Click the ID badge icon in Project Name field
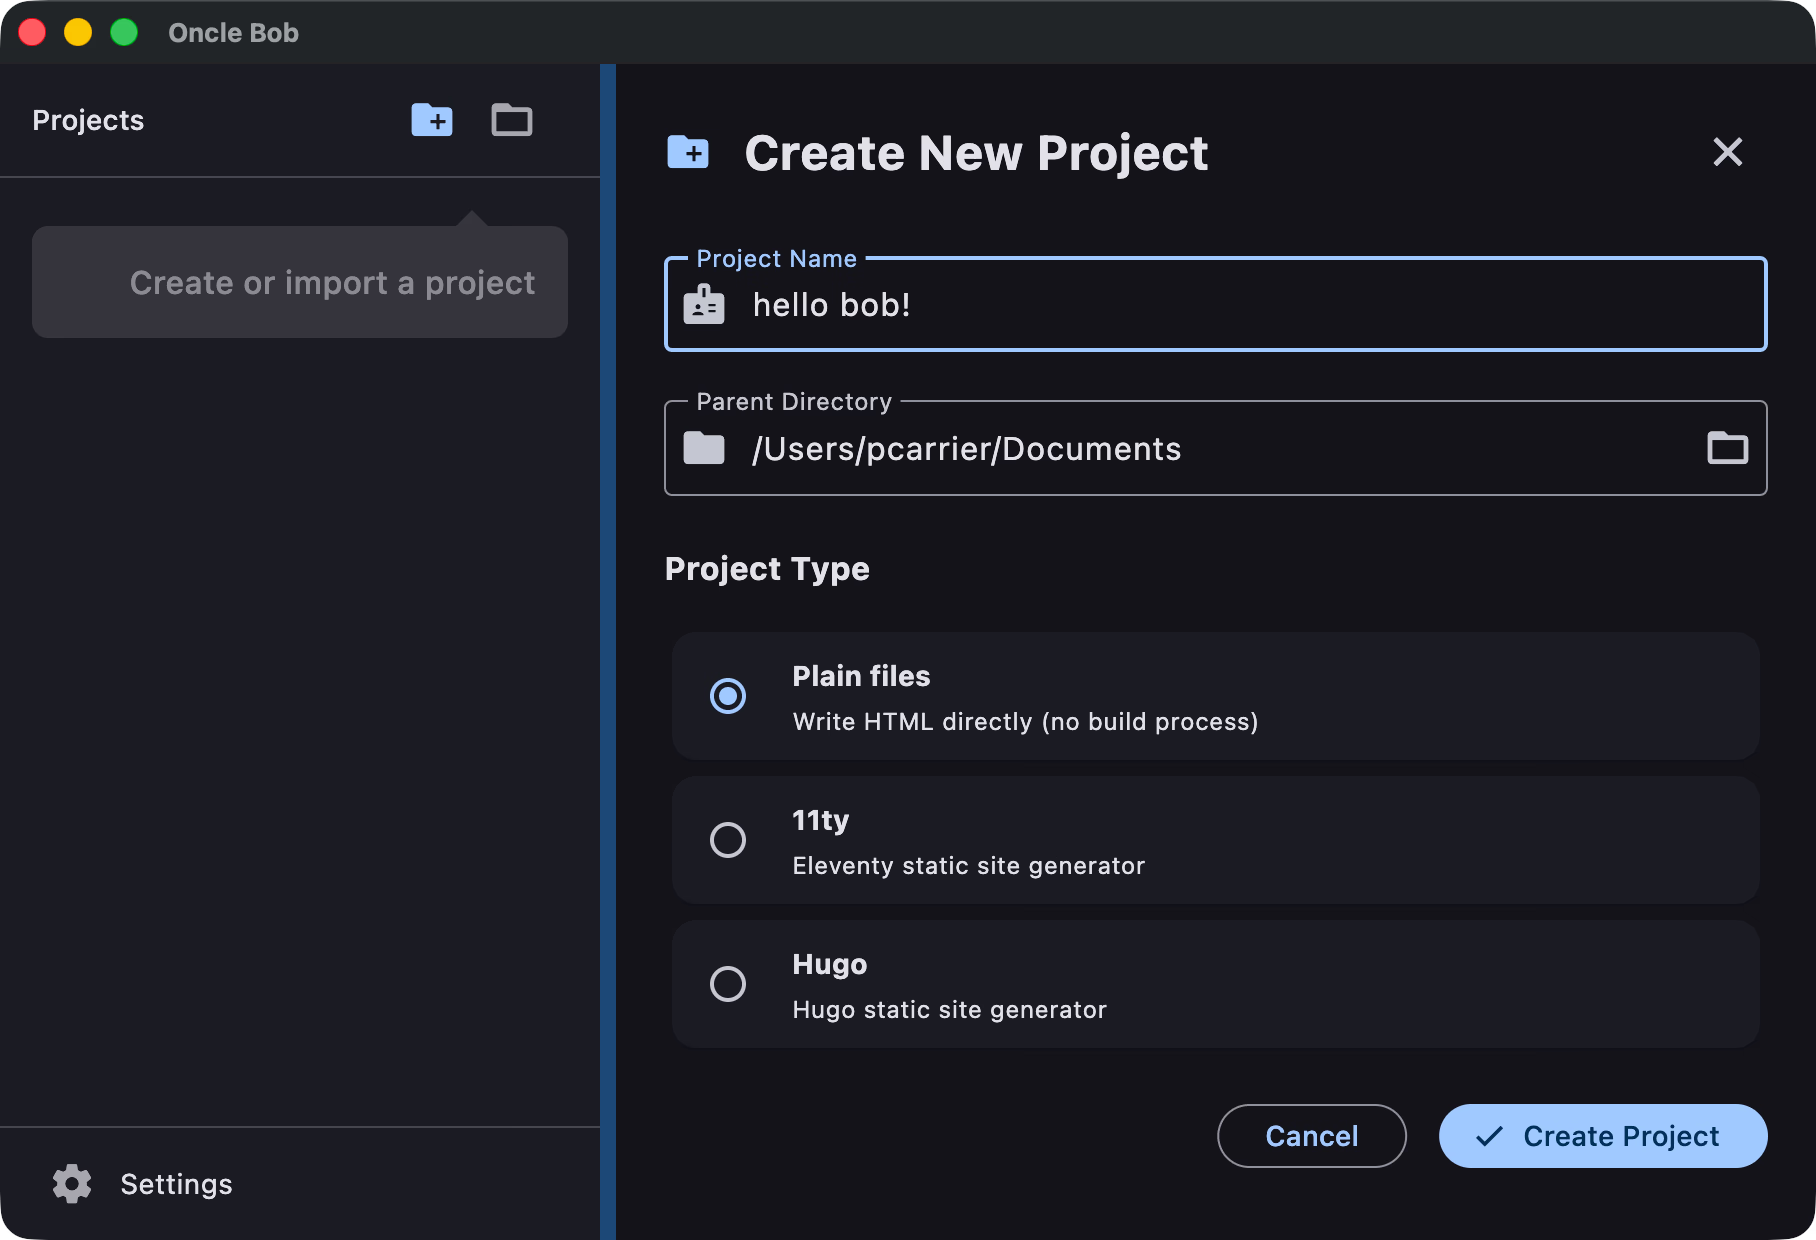The width and height of the screenshot is (1816, 1240). pyautogui.click(x=703, y=304)
